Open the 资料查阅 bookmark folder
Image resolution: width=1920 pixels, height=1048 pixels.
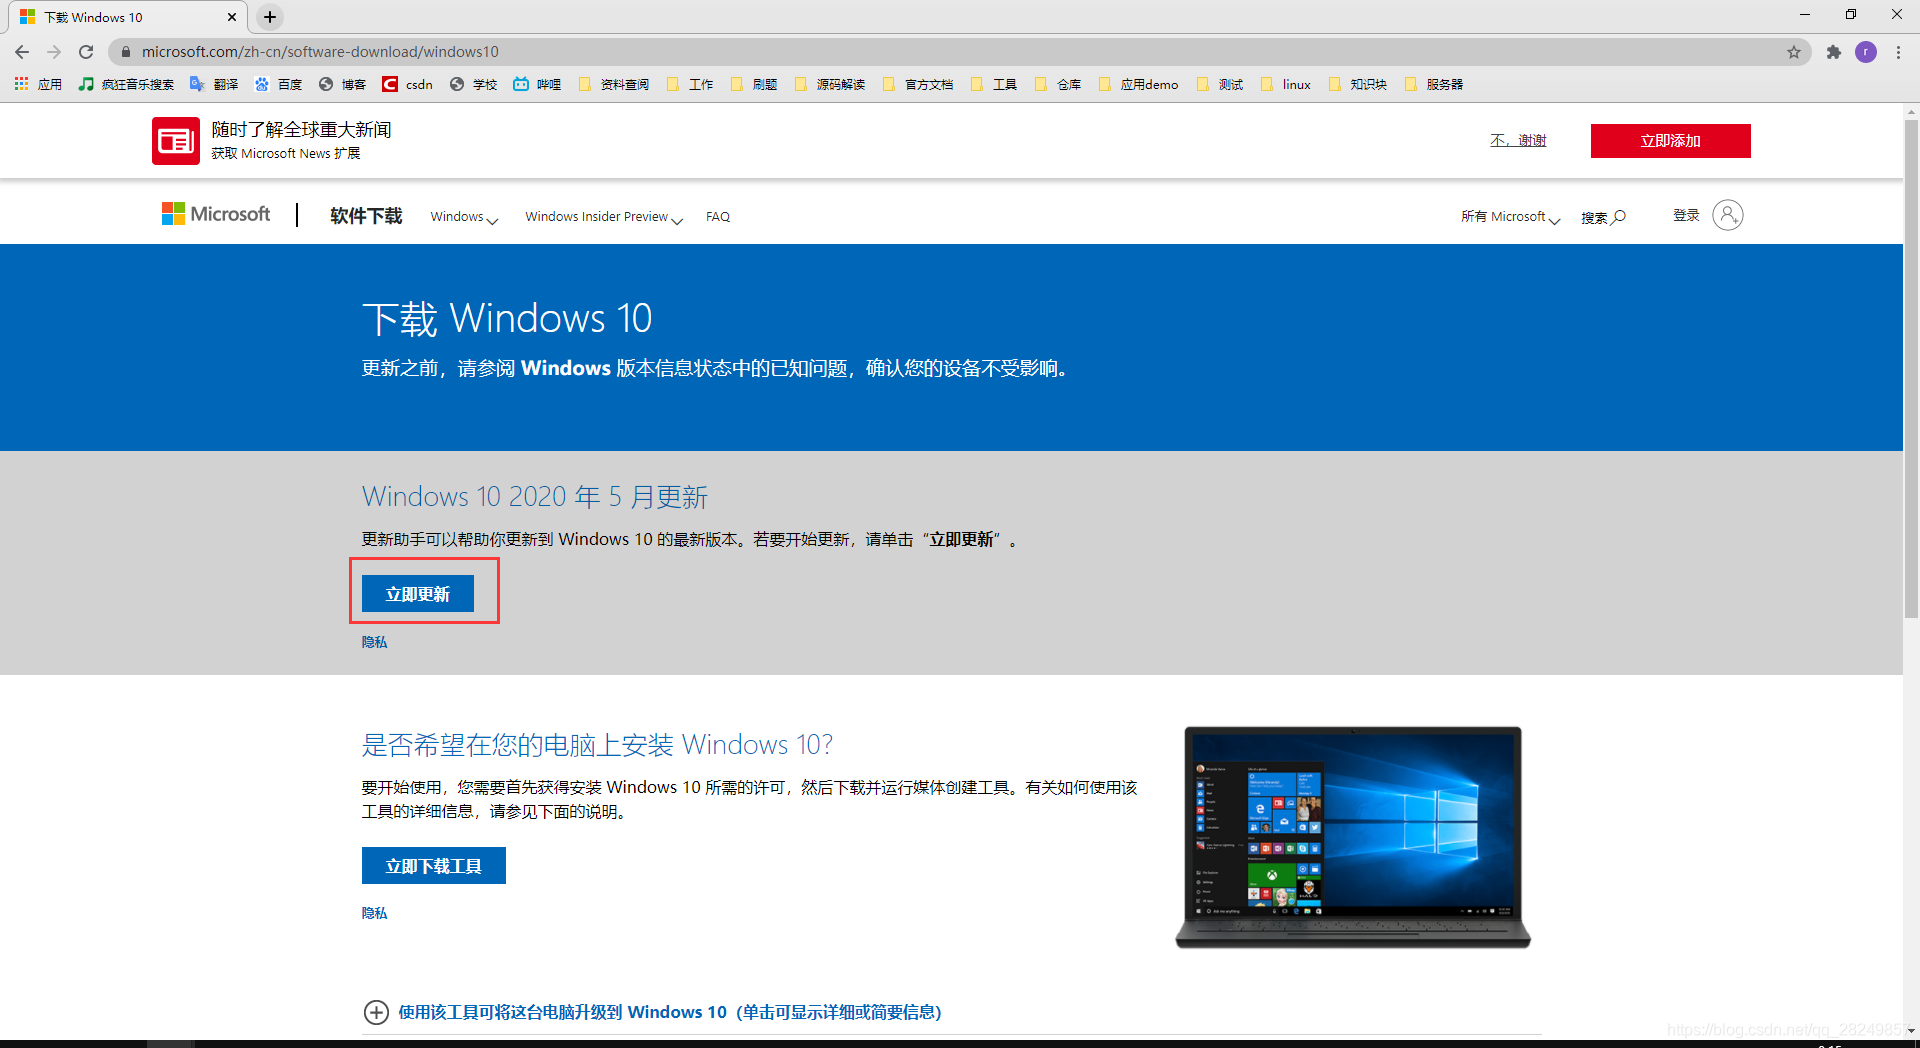[614, 84]
